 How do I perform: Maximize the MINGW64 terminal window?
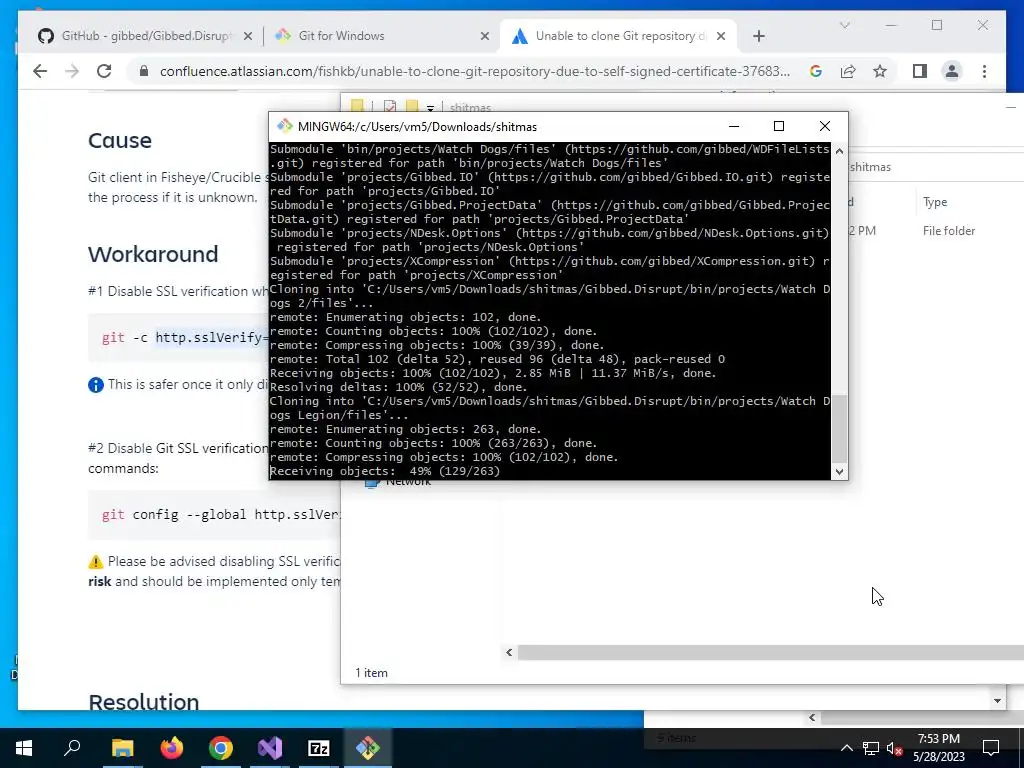(x=778, y=126)
